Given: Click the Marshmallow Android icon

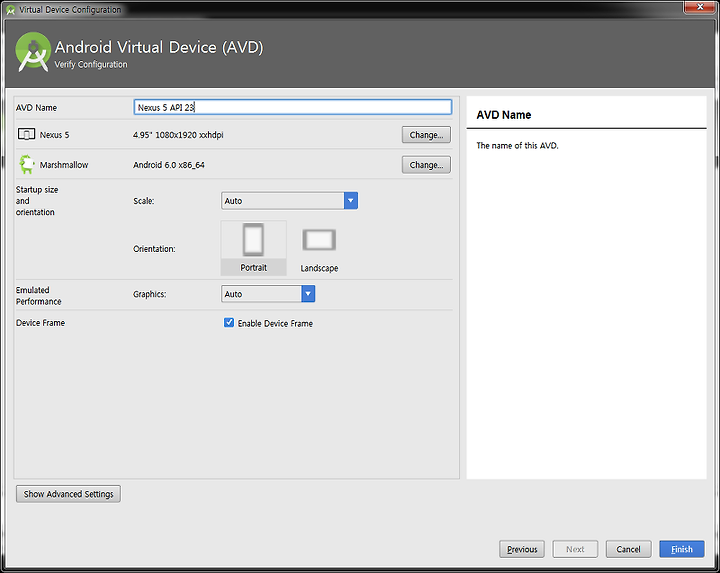Looking at the screenshot, I should click(x=27, y=164).
